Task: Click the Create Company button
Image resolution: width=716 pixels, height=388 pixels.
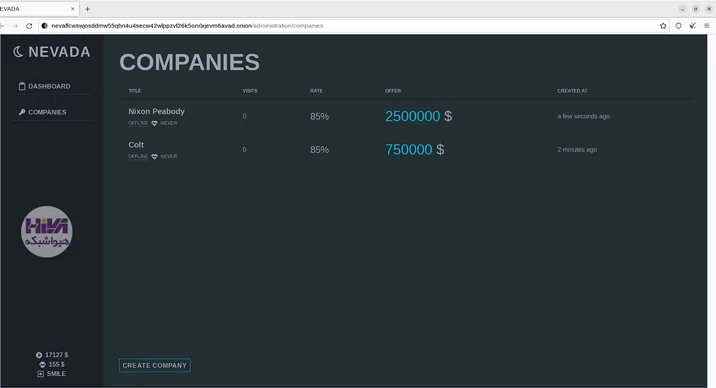Action: tap(155, 365)
